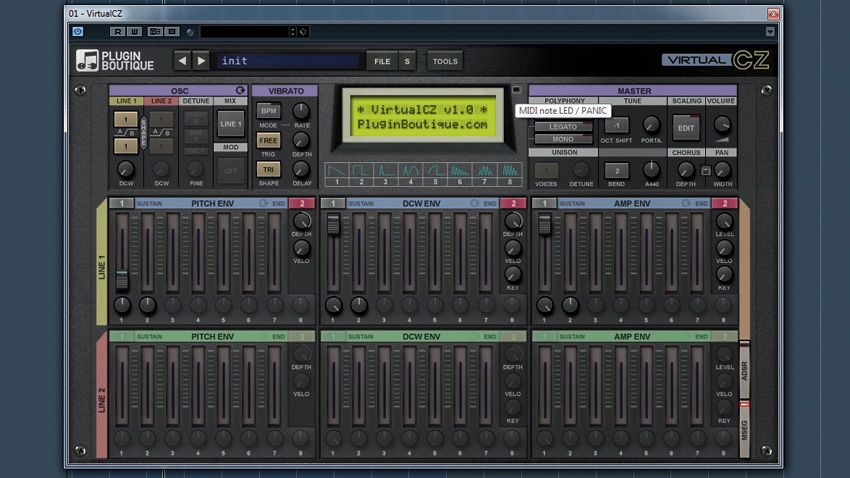The height and width of the screenshot is (478, 850).
Task: Click the vibrato RATE knob
Action: pyautogui.click(x=301, y=111)
